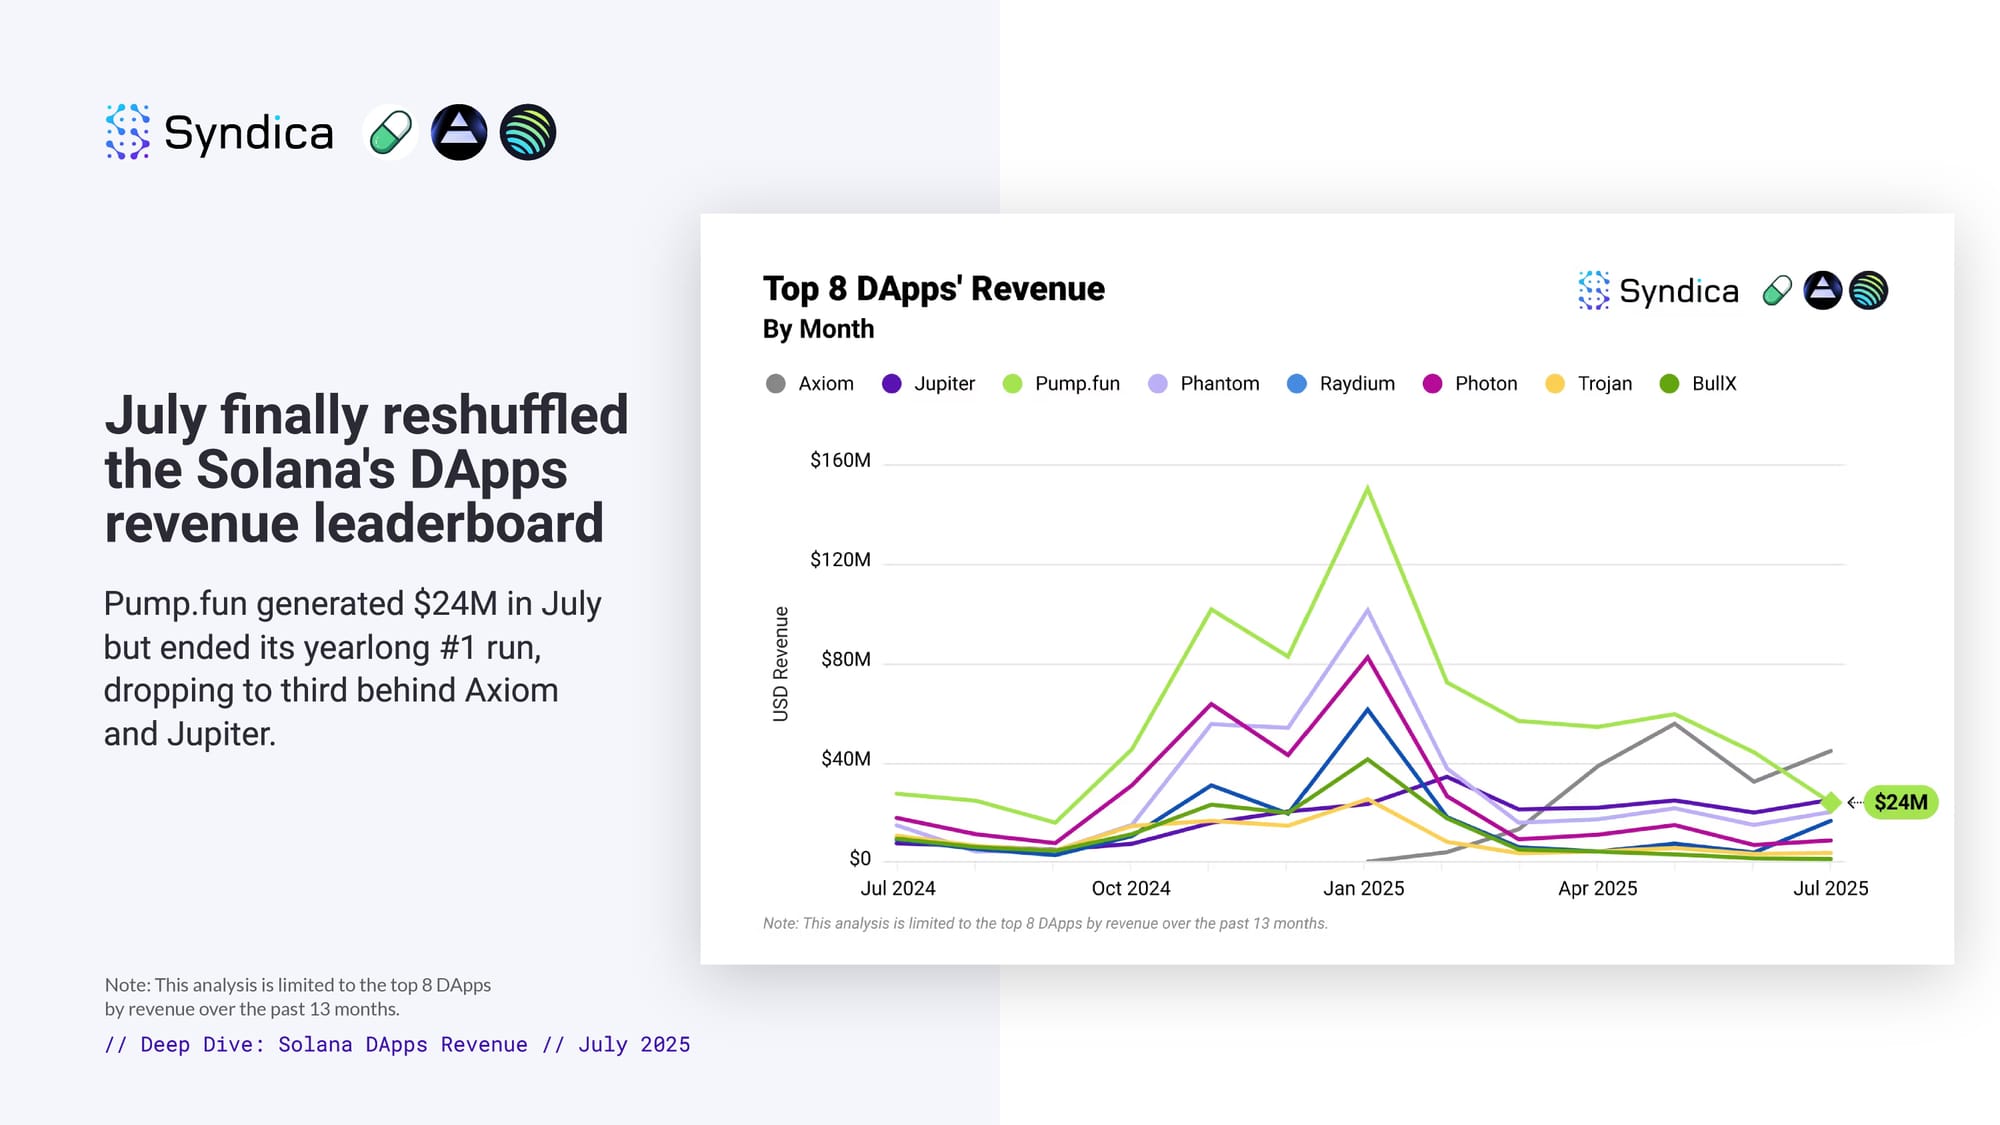Click the Jupiter legend label
The image size is (2000, 1125).
[944, 384]
